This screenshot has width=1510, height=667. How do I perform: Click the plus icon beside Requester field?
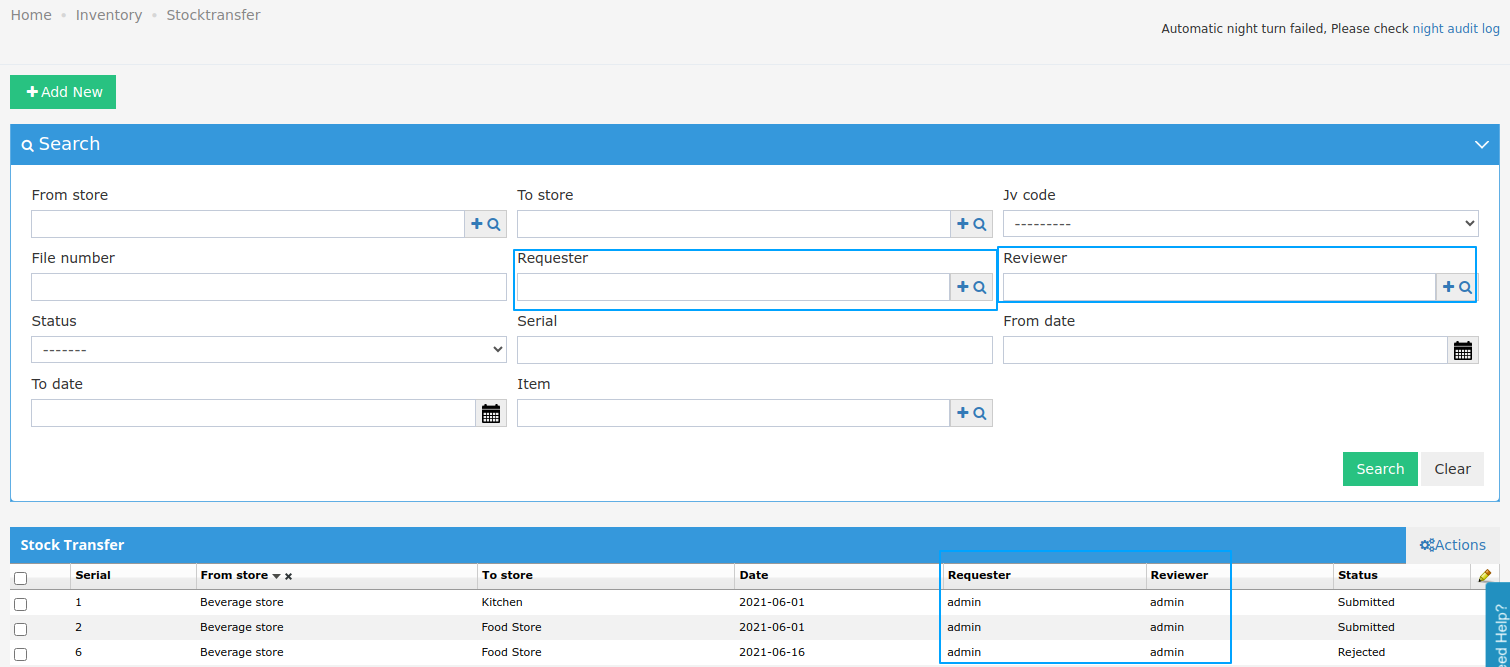963,287
